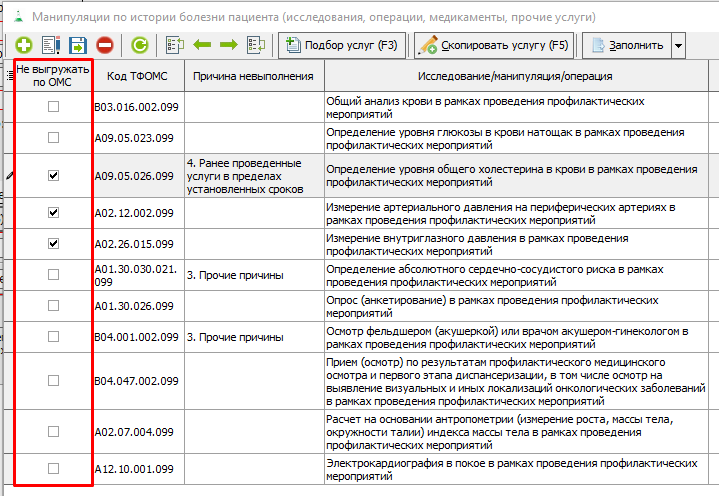Click the green left arrow icon

202,45
